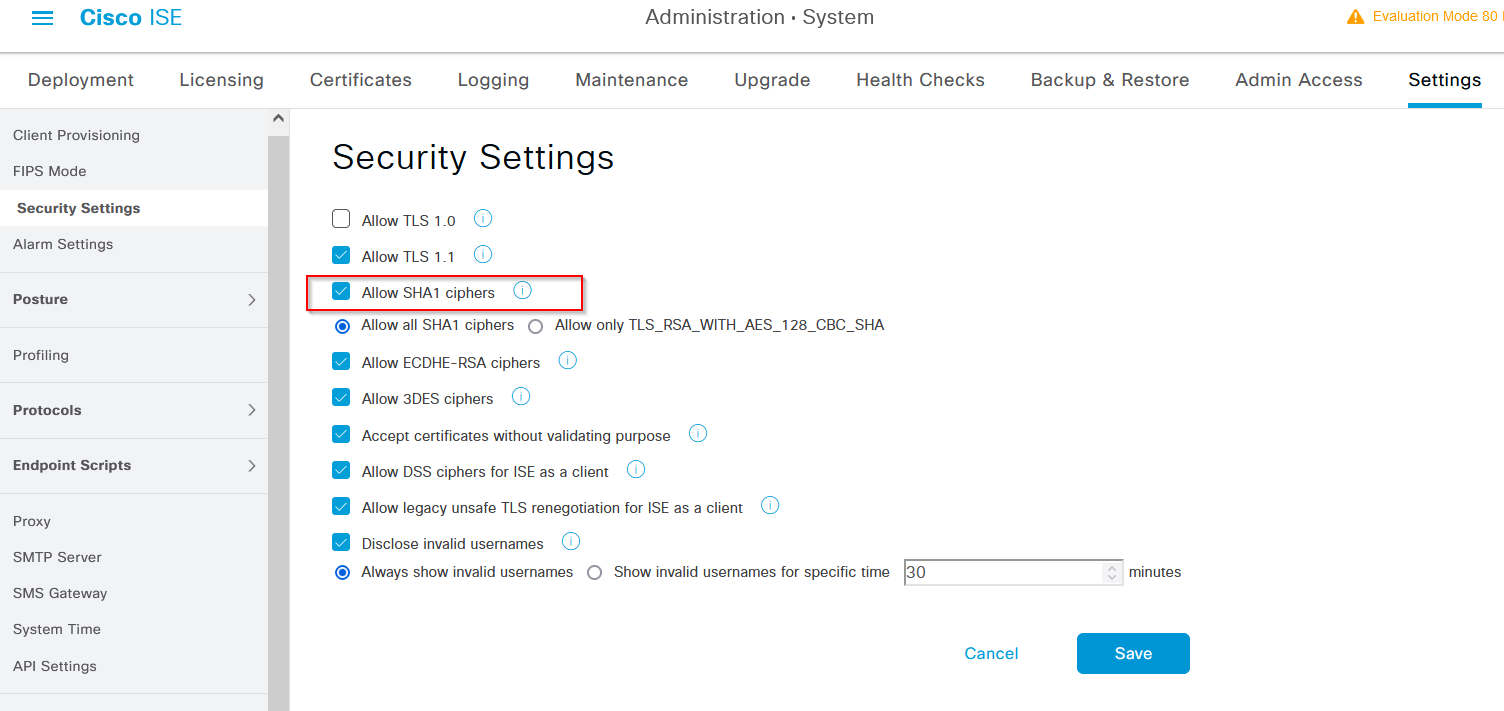Toggle Accept certificates without validating purpose

click(x=341, y=435)
